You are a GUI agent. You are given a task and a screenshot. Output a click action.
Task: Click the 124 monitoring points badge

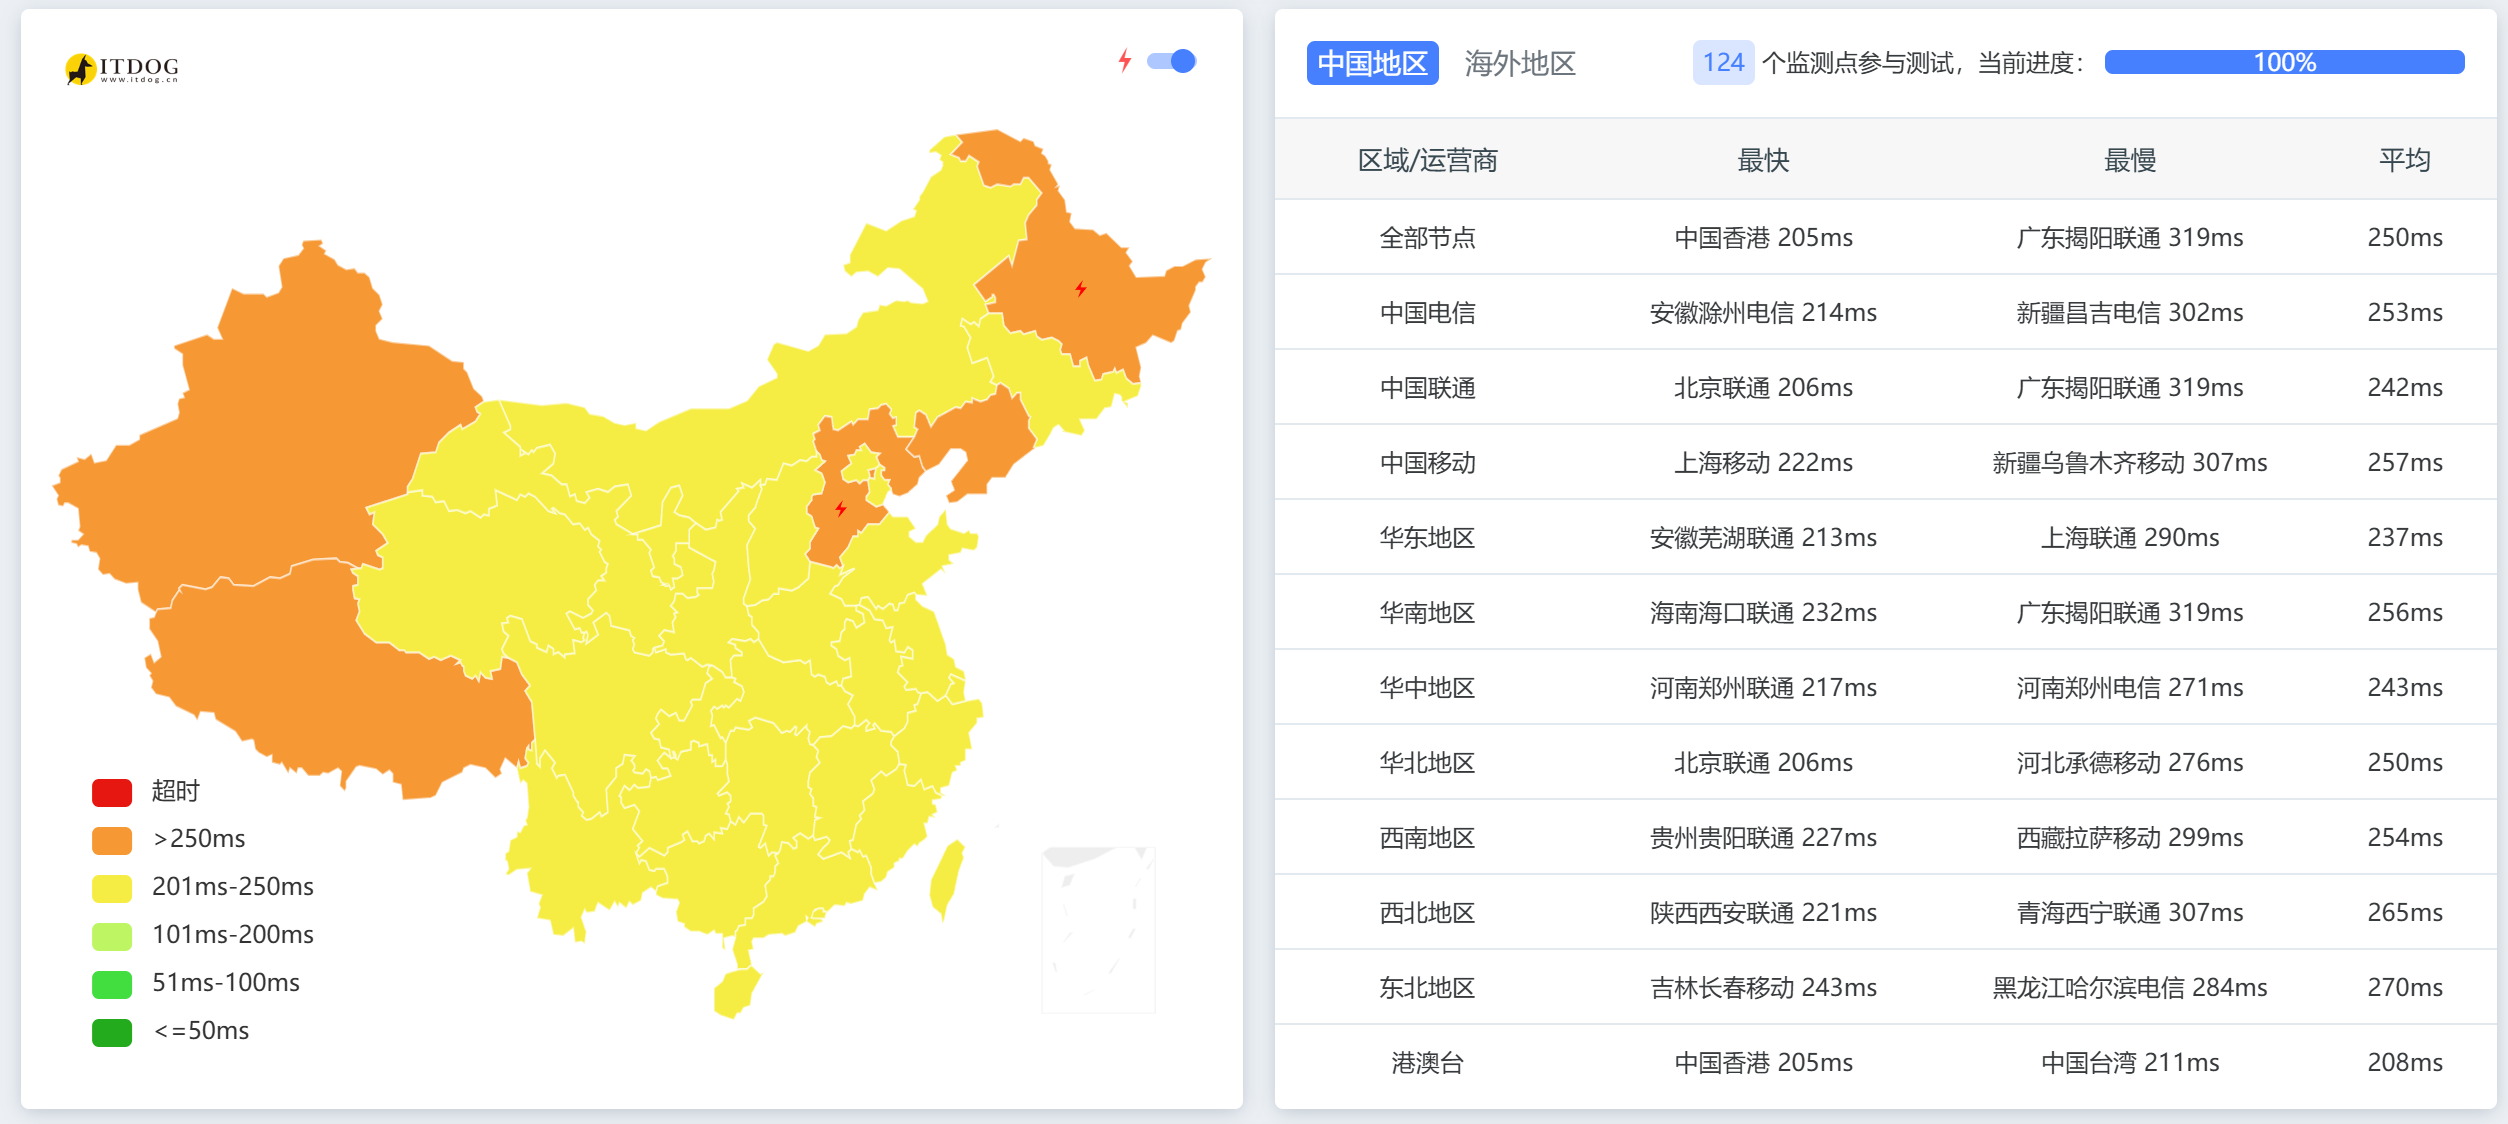[1723, 63]
